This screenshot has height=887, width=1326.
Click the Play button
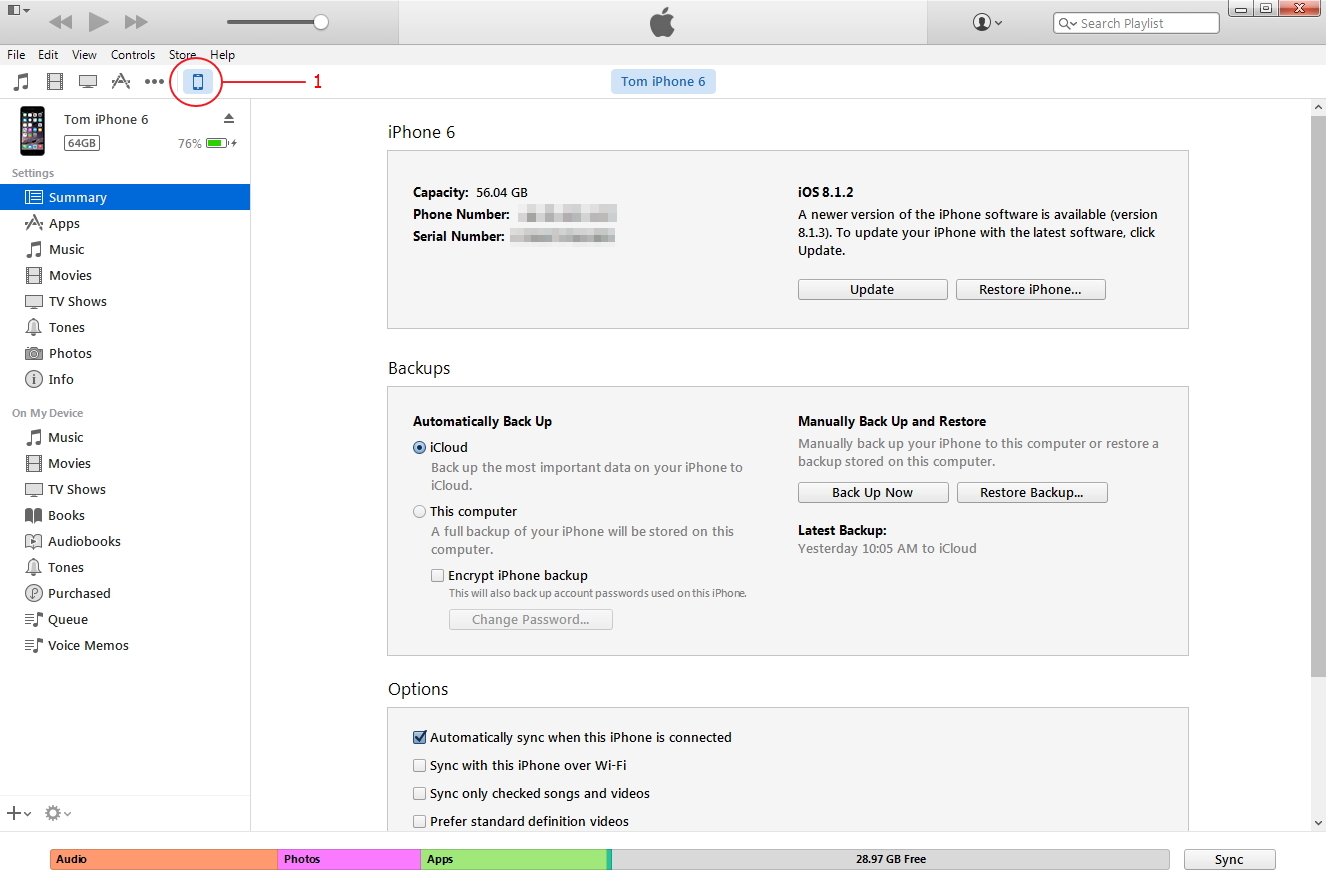pos(98,21)
